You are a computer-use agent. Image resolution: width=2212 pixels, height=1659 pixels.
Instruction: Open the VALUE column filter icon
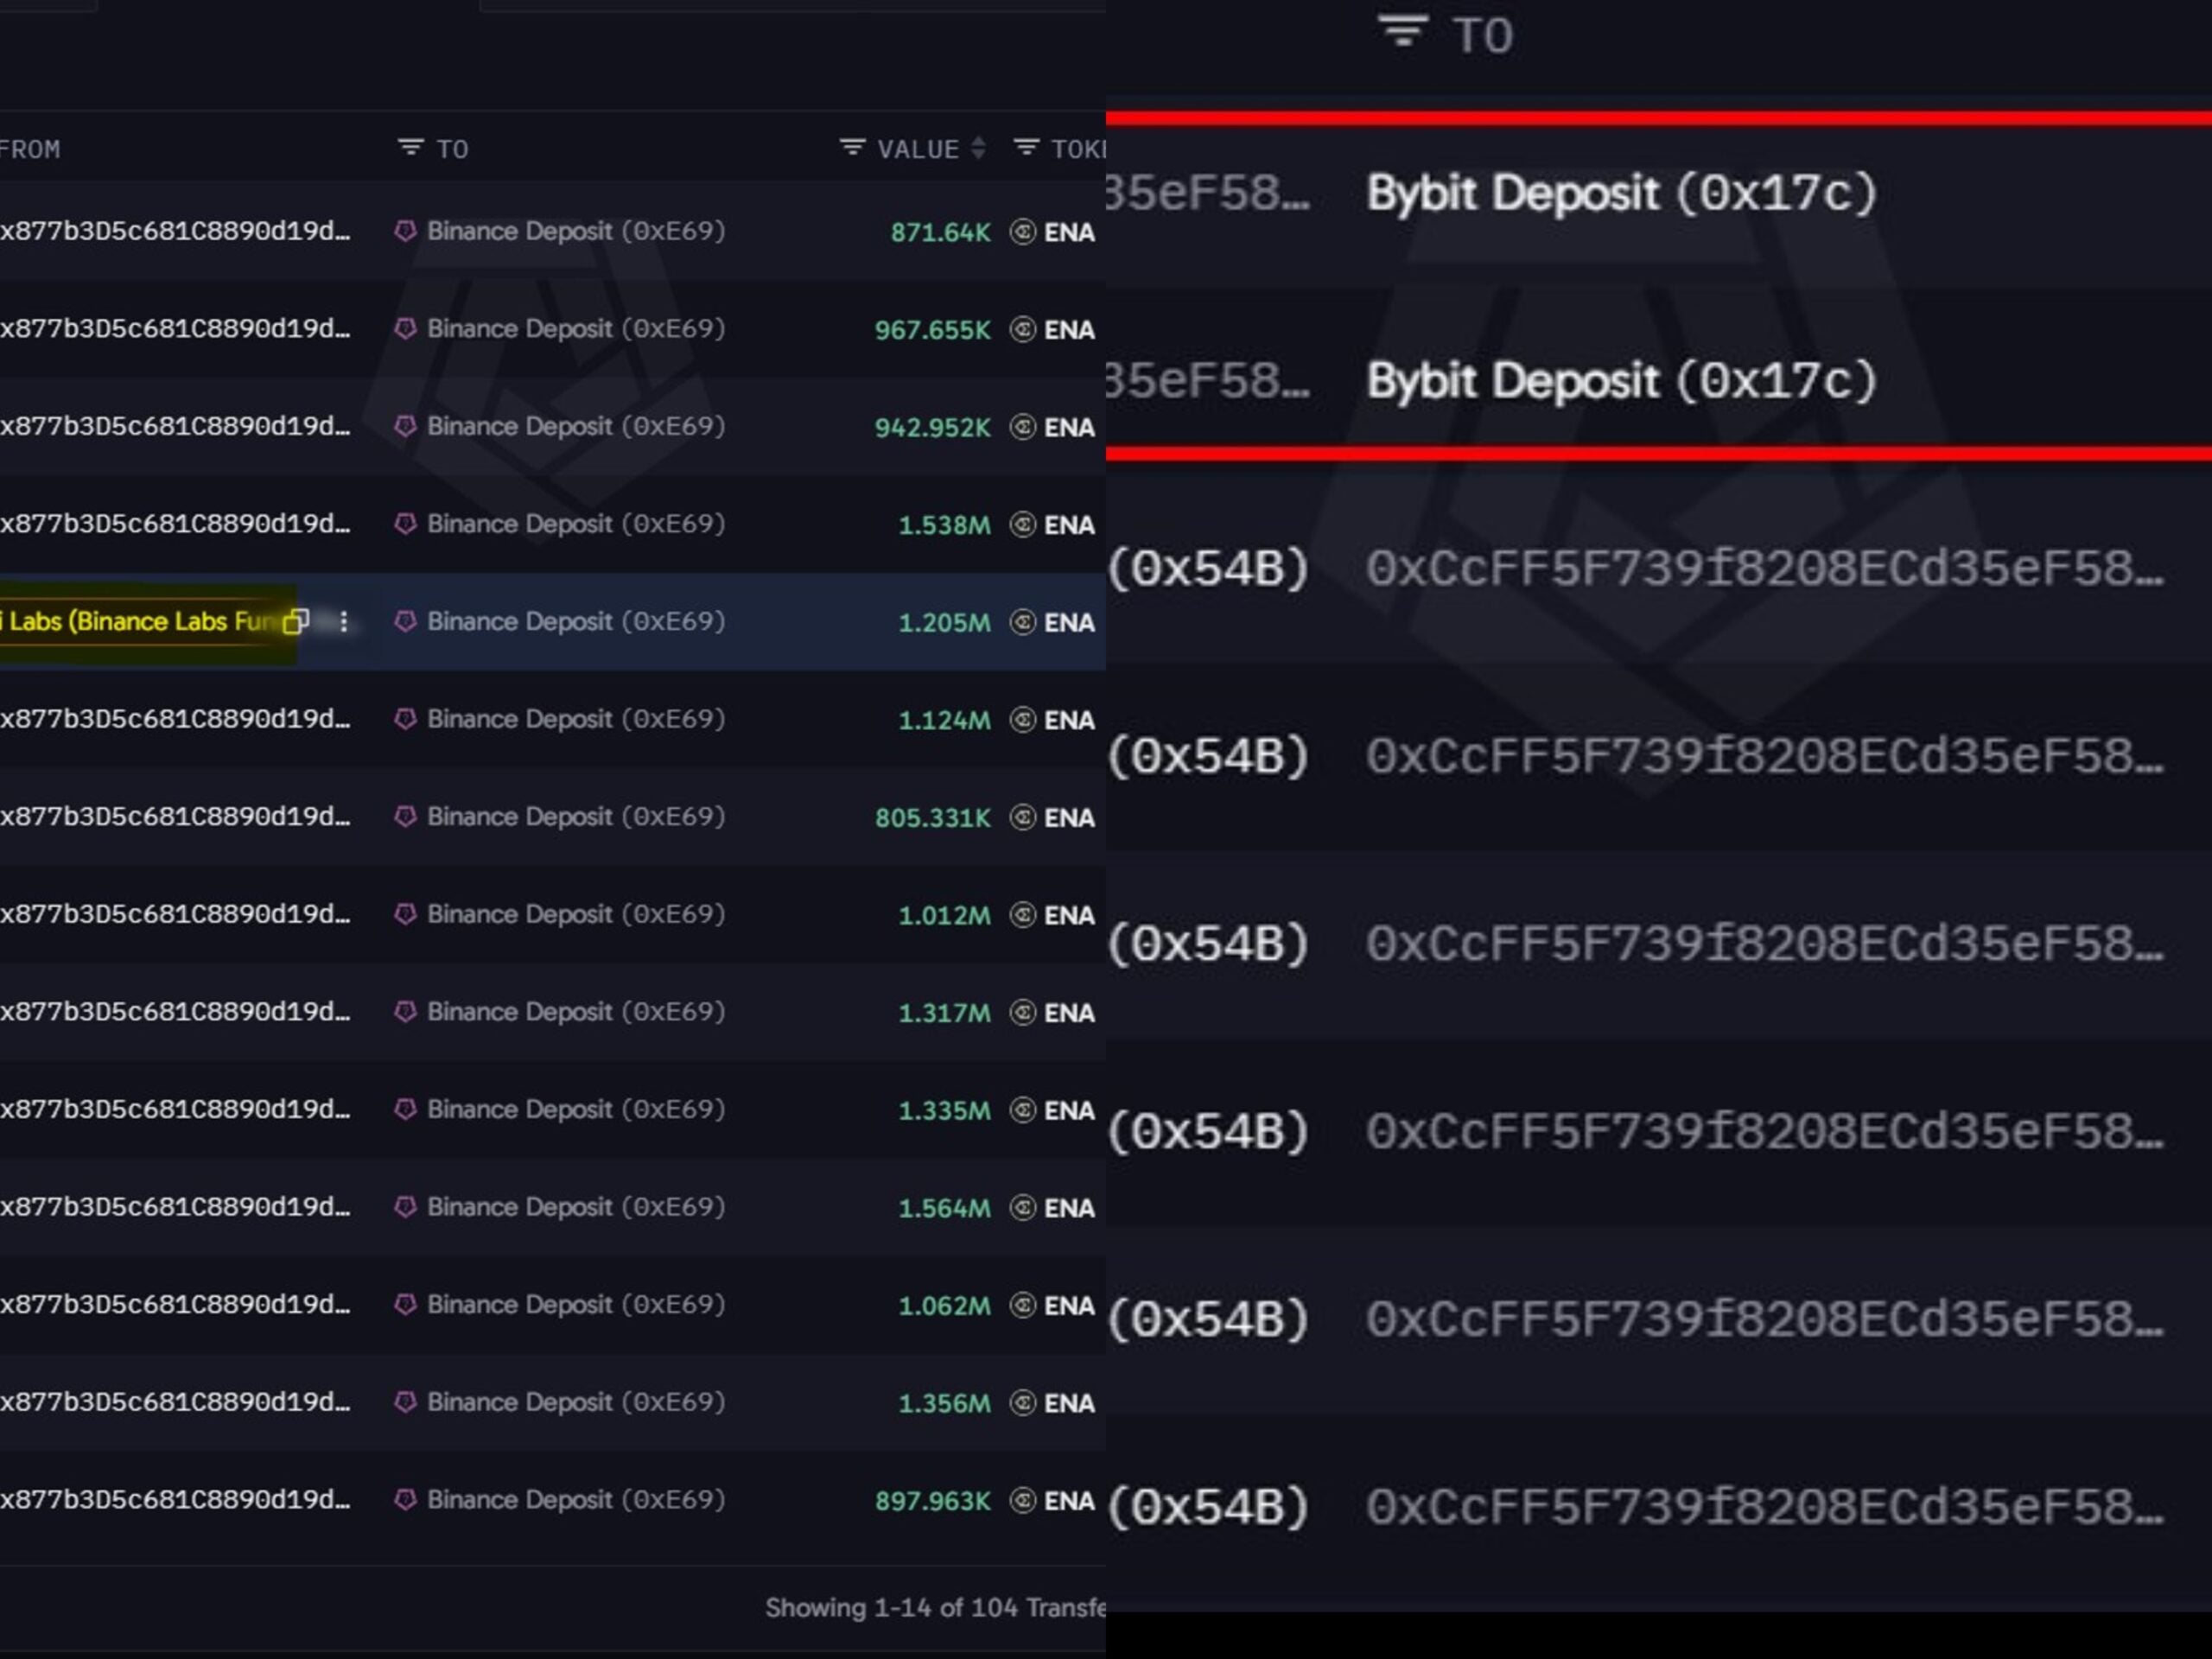(852, 148)
